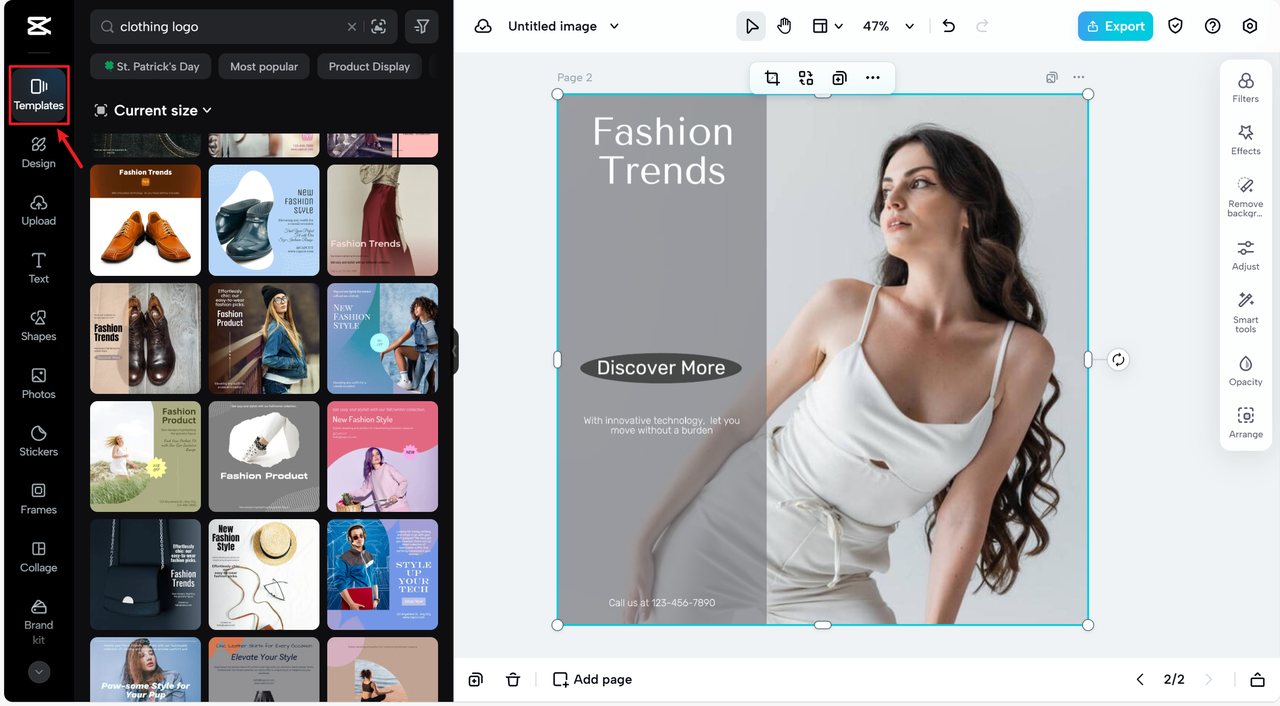Viewport: 1280px width, 706px height.
Task: Open the canvas layout dropdown
Action: 827,26
